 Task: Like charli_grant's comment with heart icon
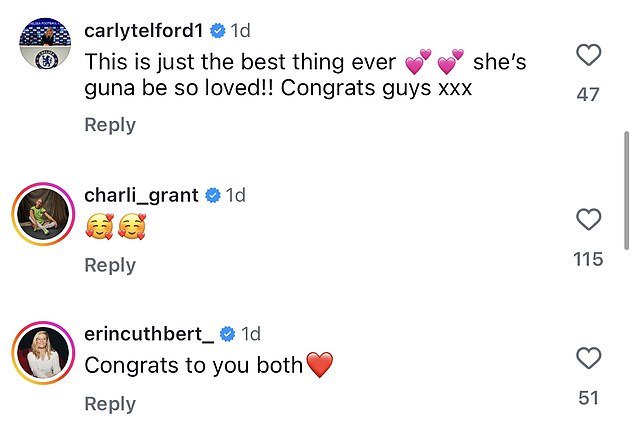pos(589,220)
